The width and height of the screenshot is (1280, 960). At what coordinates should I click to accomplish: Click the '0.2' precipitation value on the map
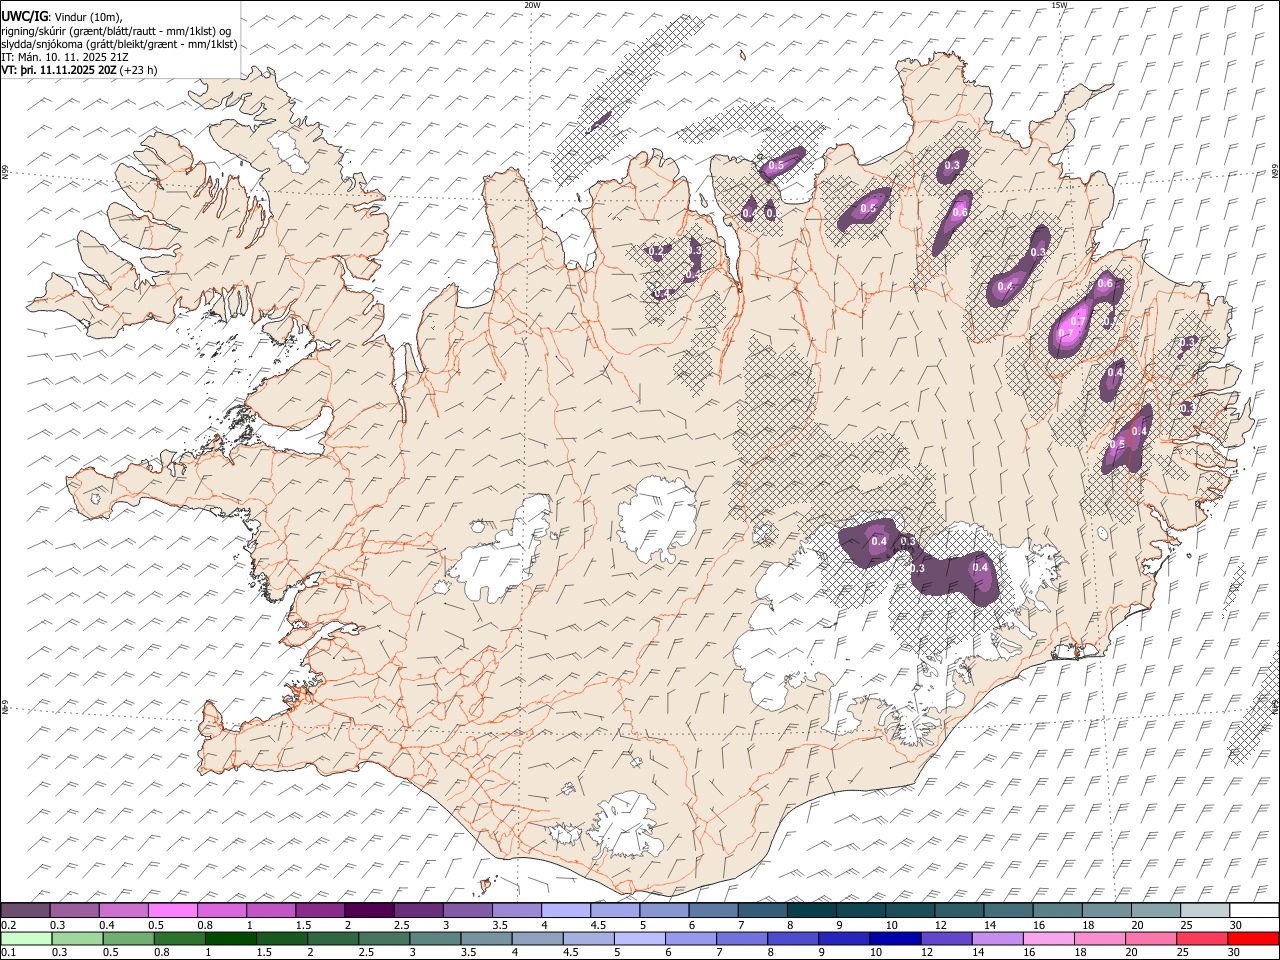657,251
